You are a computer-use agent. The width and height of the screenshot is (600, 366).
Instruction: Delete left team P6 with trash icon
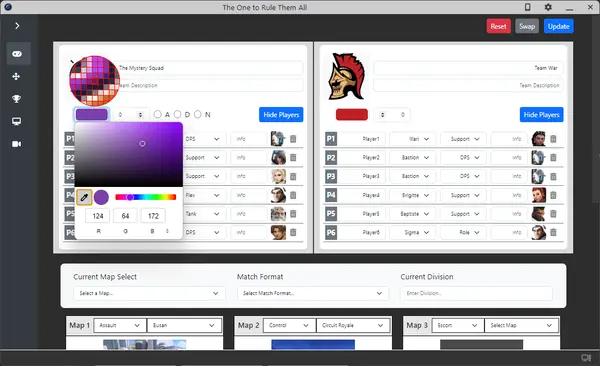coord(293,232)
